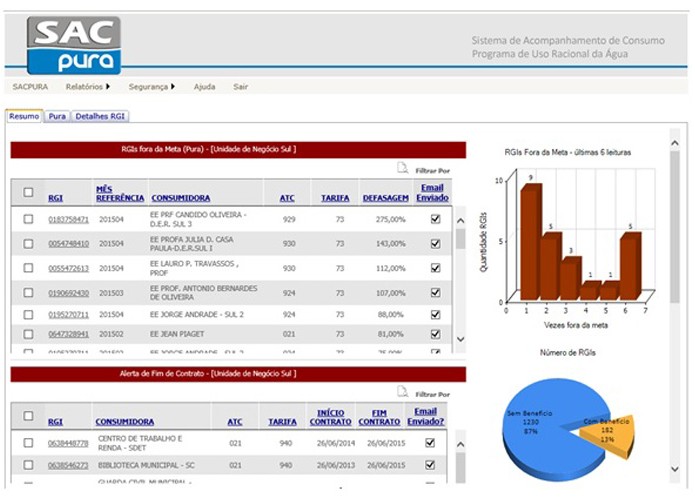The width and height of the screenshot is (695, 500).
Task: Click down arrow of RGIs table scrollbar
Action: tap(461, 339)
